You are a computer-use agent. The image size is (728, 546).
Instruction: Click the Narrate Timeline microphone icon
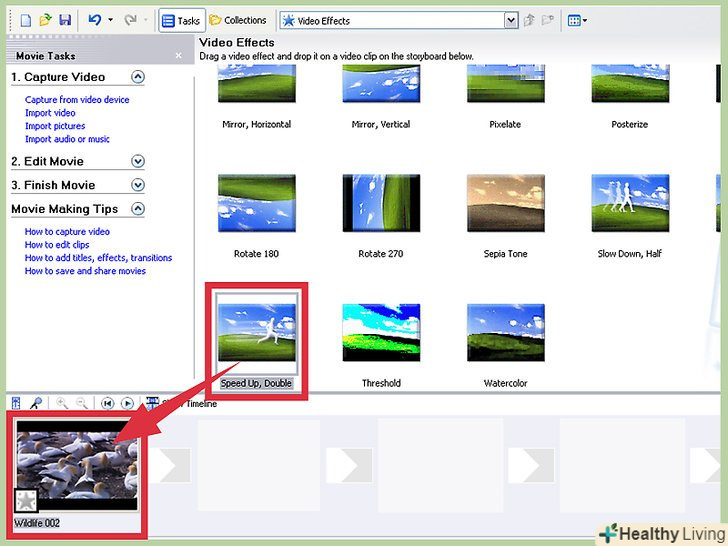36,403
